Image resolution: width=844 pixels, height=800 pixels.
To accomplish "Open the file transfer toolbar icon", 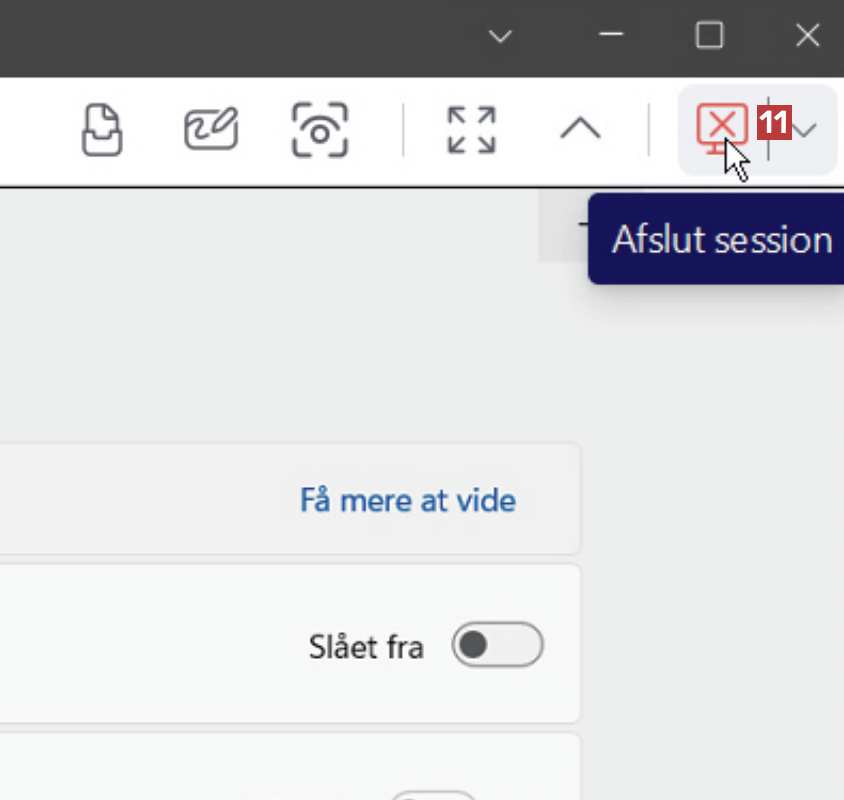I will click(101, 130).
